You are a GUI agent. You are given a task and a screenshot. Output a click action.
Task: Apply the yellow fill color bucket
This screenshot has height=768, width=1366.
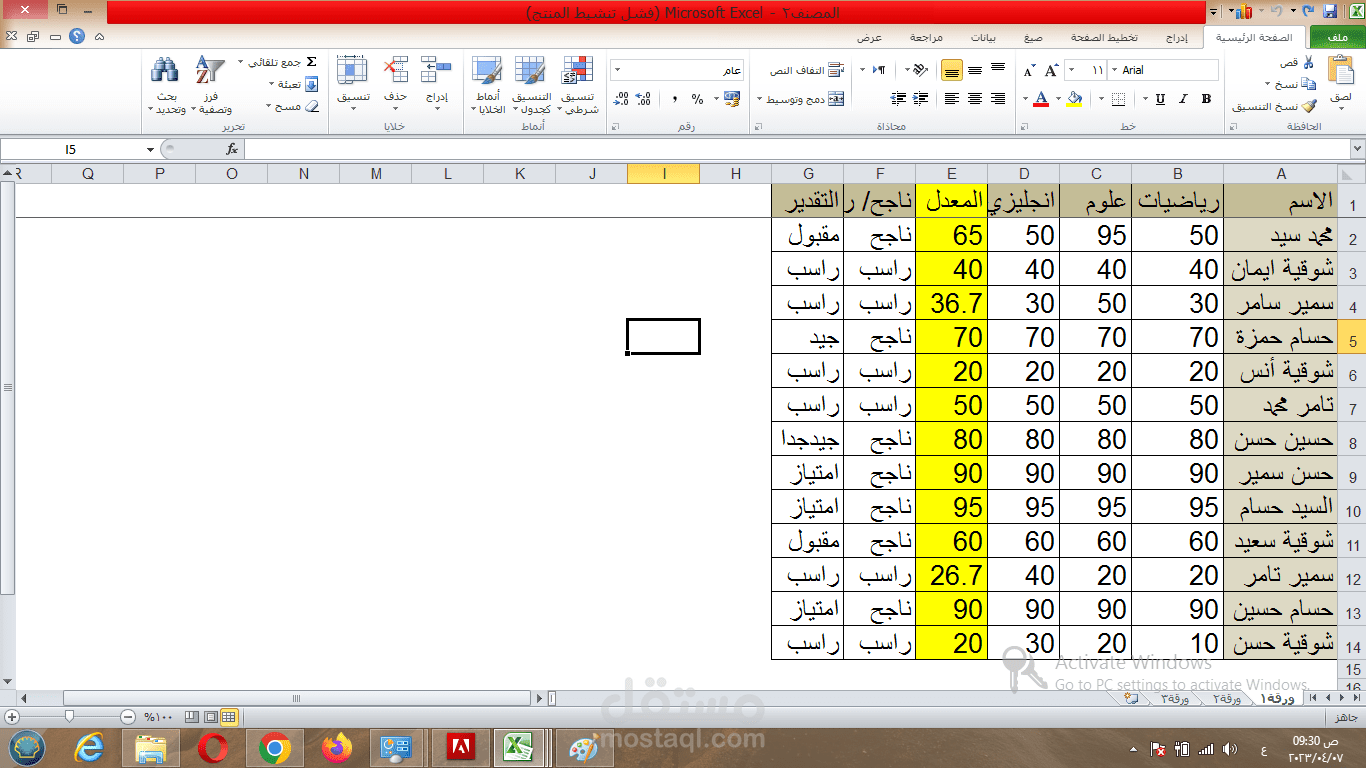(x=1075, y=99)
